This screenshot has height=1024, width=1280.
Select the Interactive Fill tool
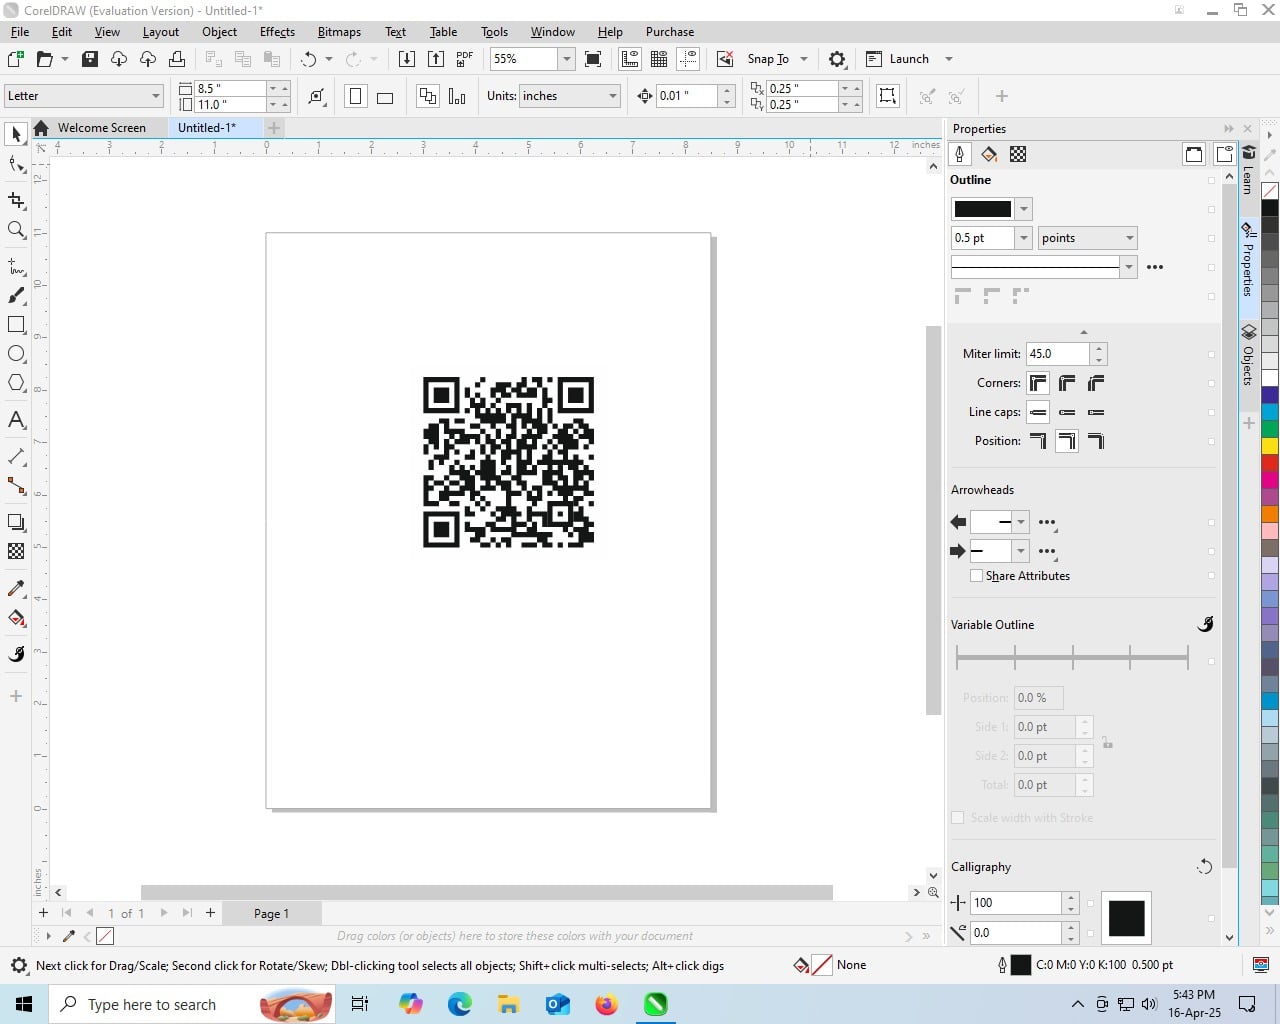pos(16,618)
